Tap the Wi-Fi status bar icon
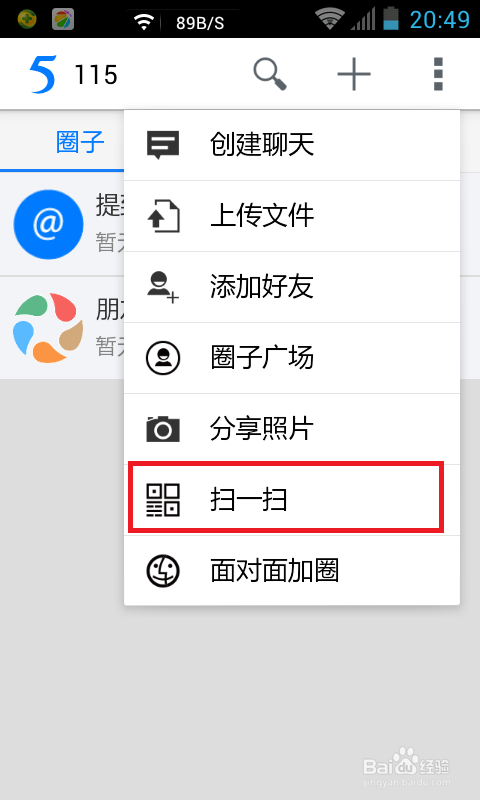 tap(328, 19)
